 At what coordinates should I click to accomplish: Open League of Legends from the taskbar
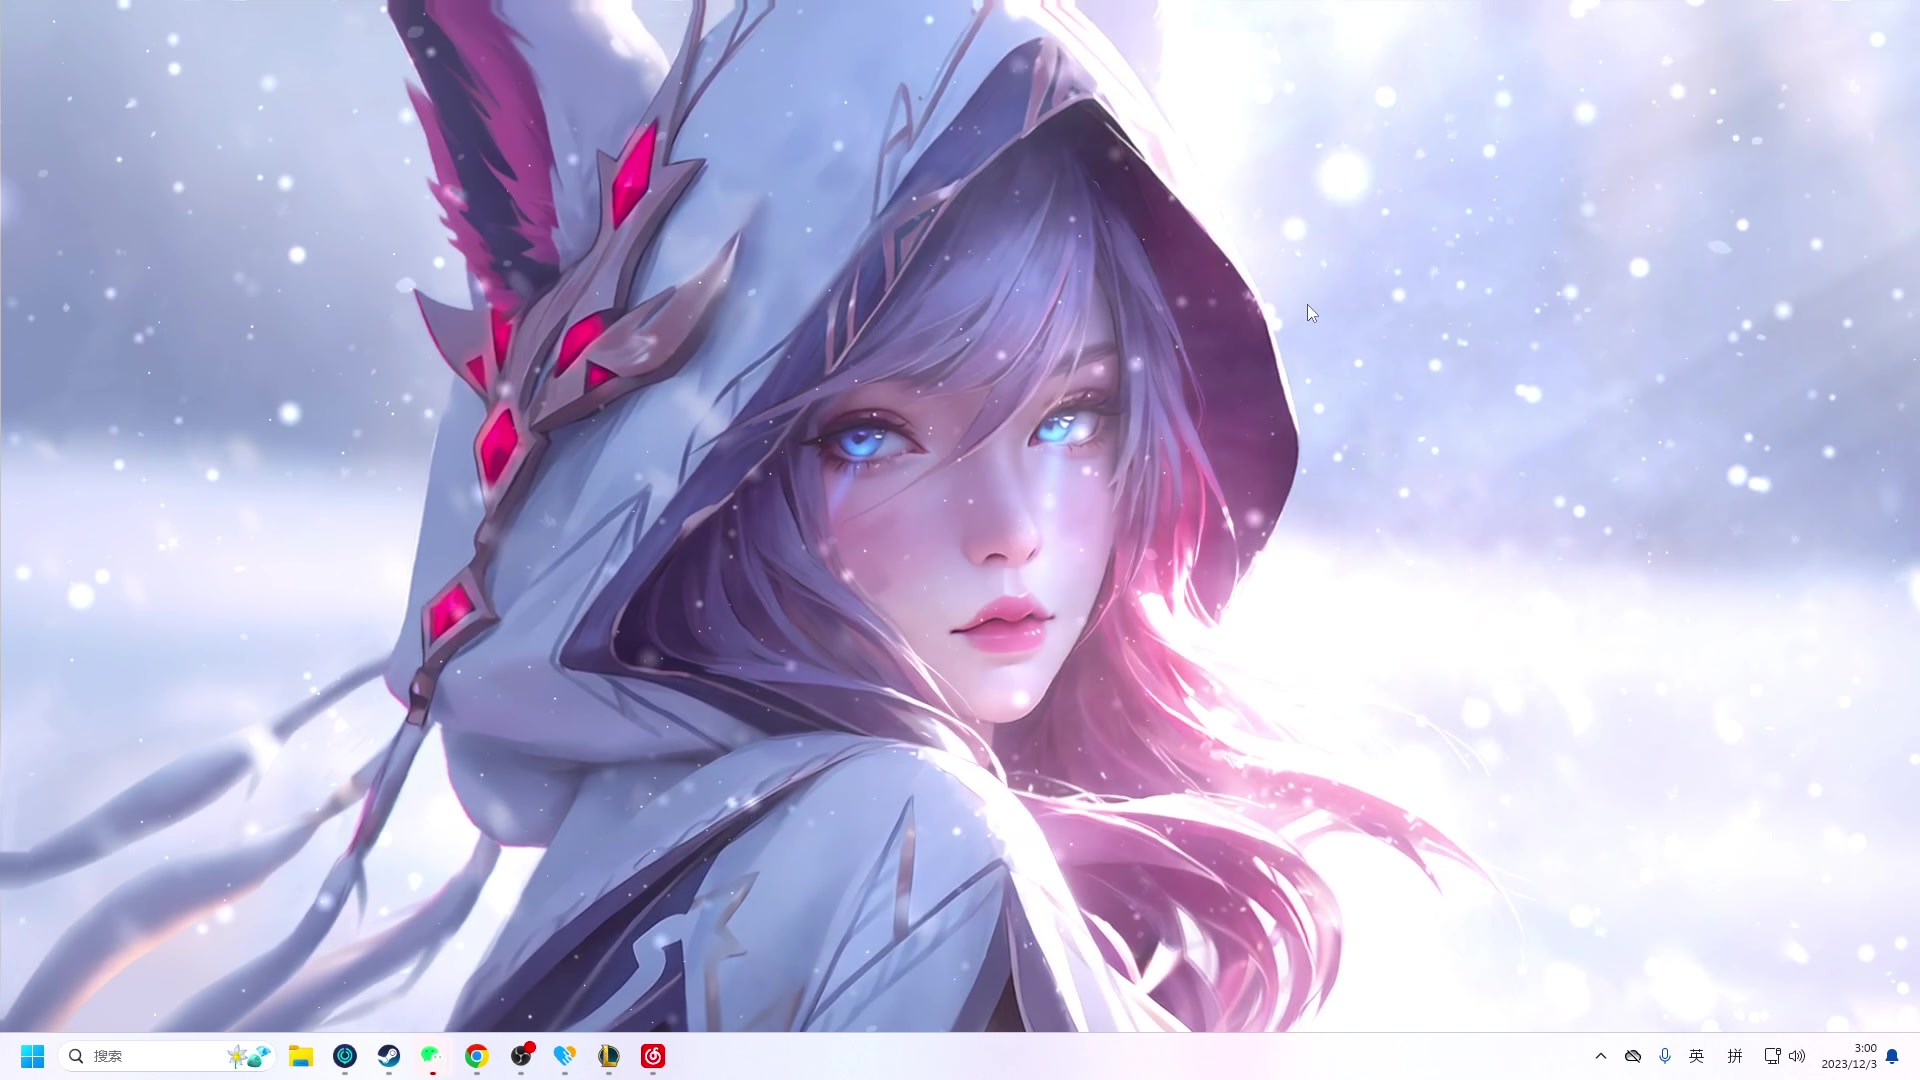(609, 1056)
